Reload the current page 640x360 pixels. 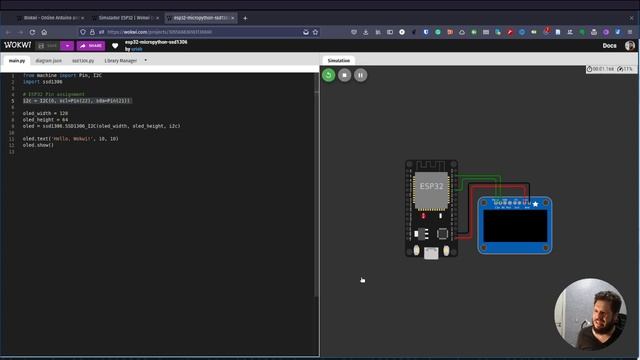[x=32, y=32]
